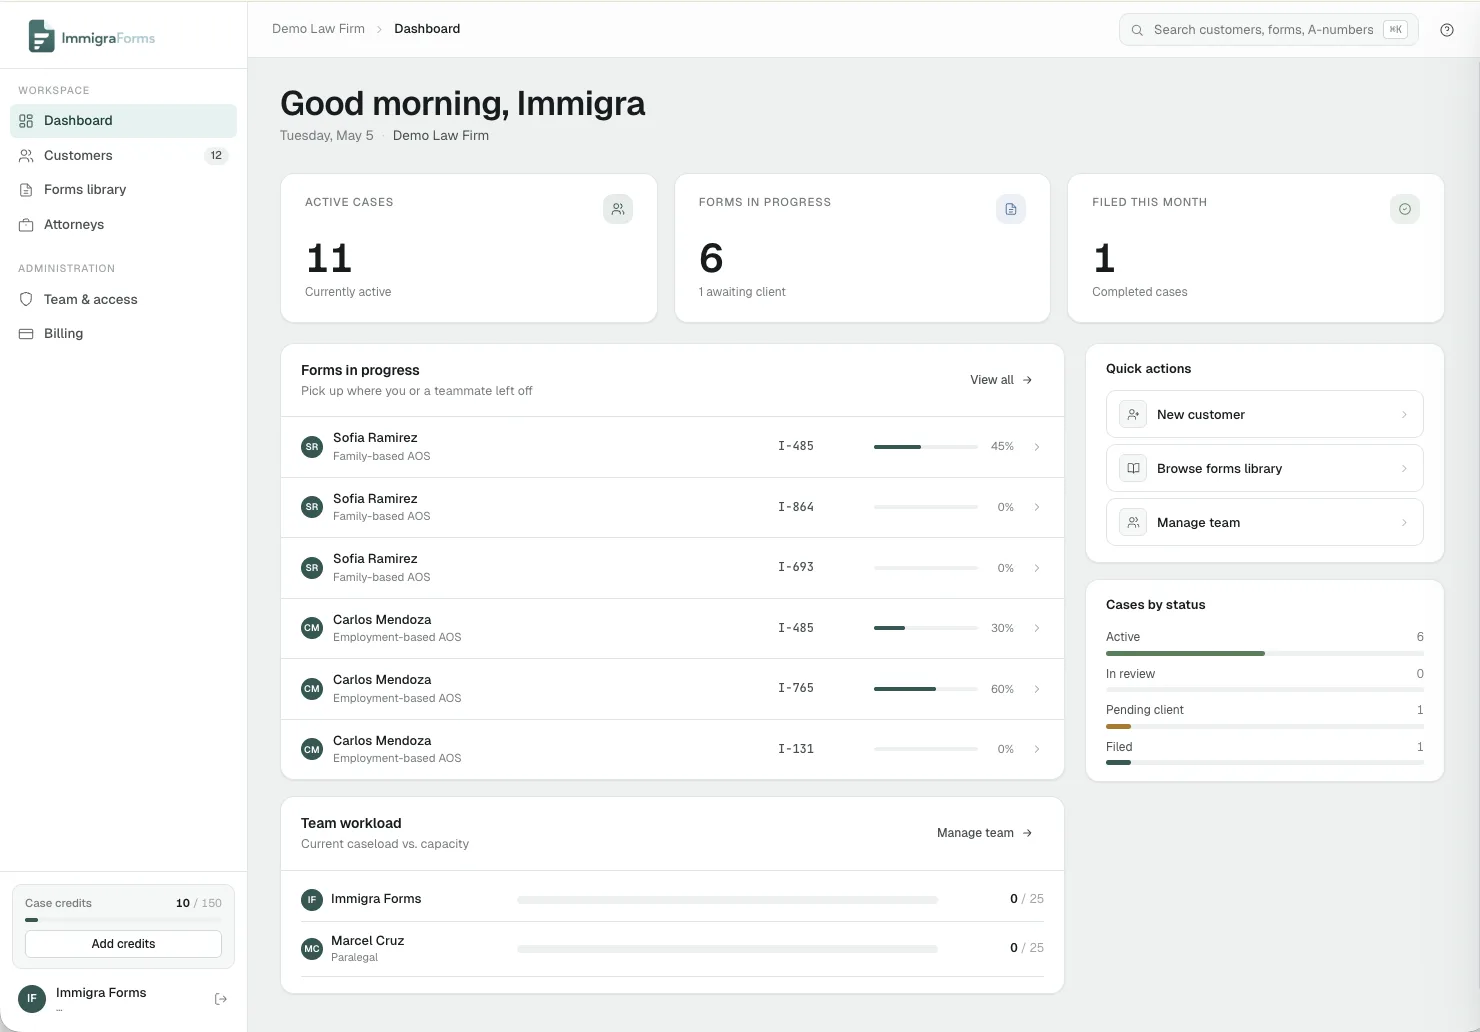The image size is (1480, 1032).
Task: Open Sofia Ramirez I-864 row chevron
Action: point(1037,507)
